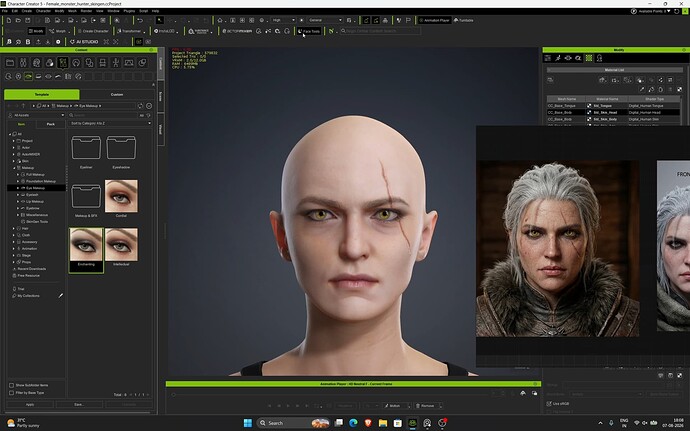Select the Project folder category icon in Content panel

pos(10,63)
